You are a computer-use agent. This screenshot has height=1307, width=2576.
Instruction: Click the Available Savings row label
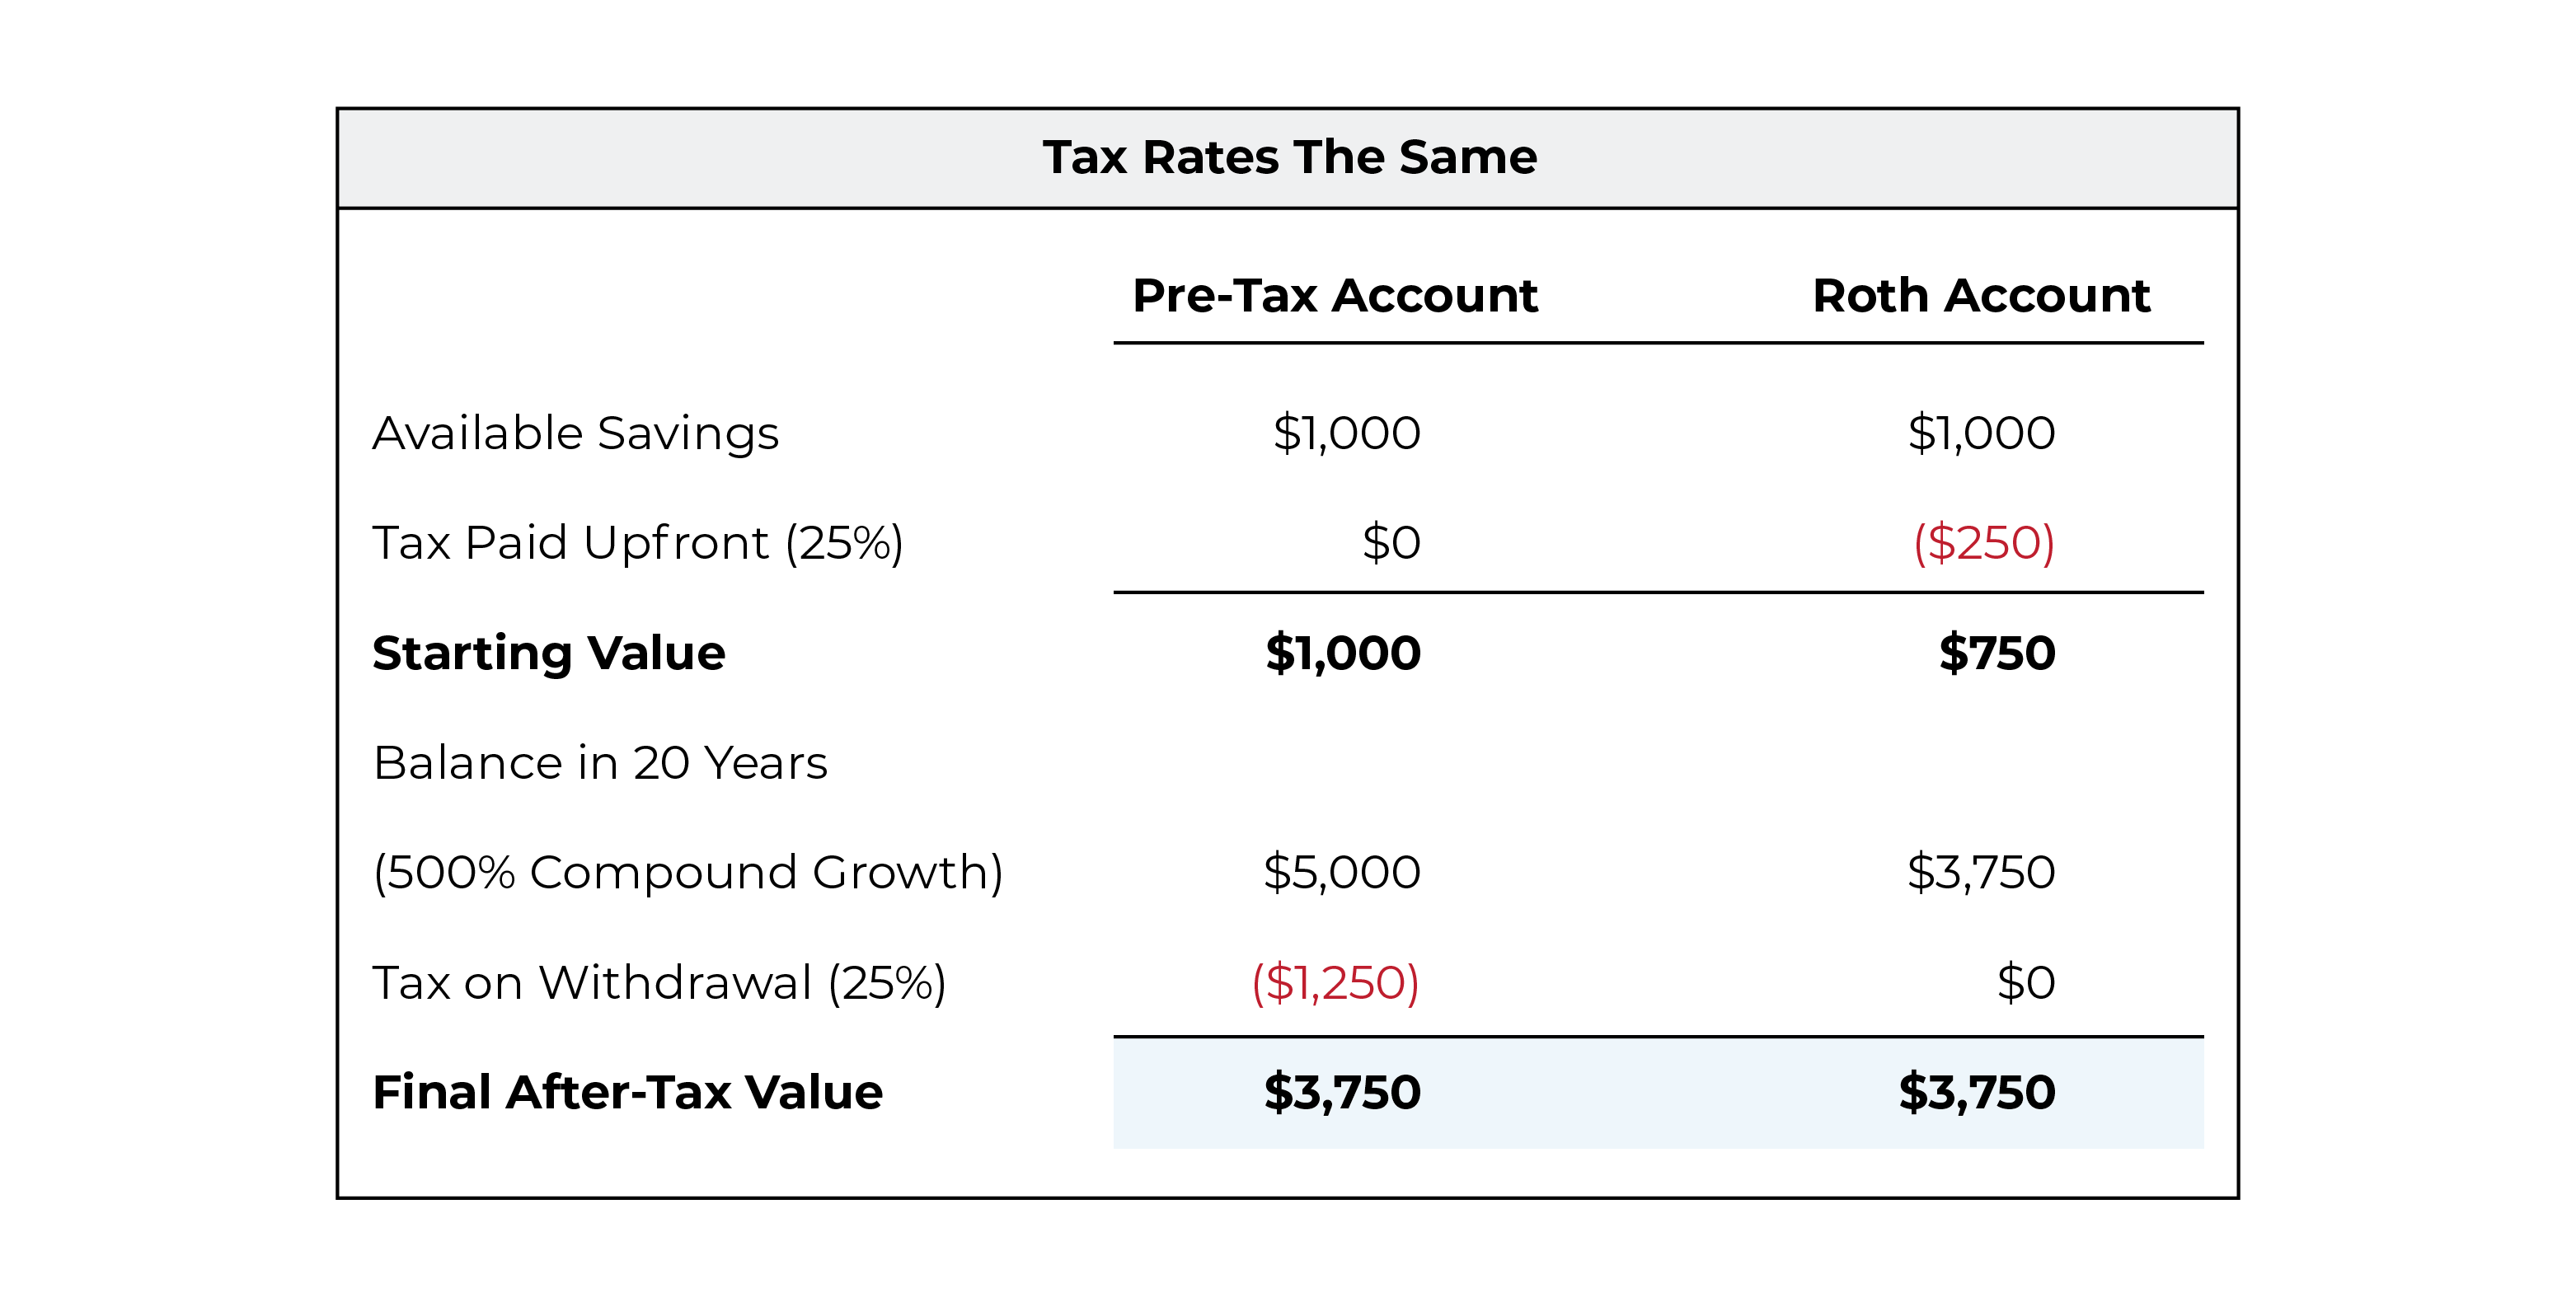(575, 433)
